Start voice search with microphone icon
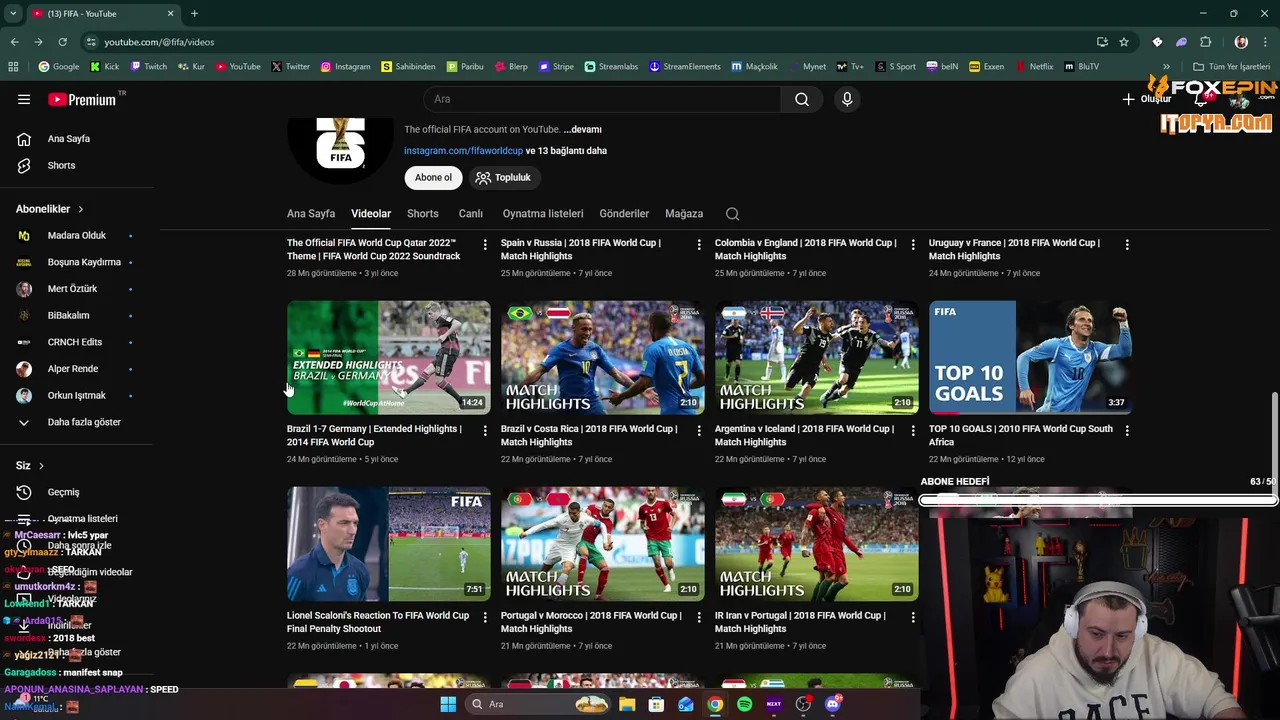This screenshot has height=720, width=1280. (x=847, y=99)
